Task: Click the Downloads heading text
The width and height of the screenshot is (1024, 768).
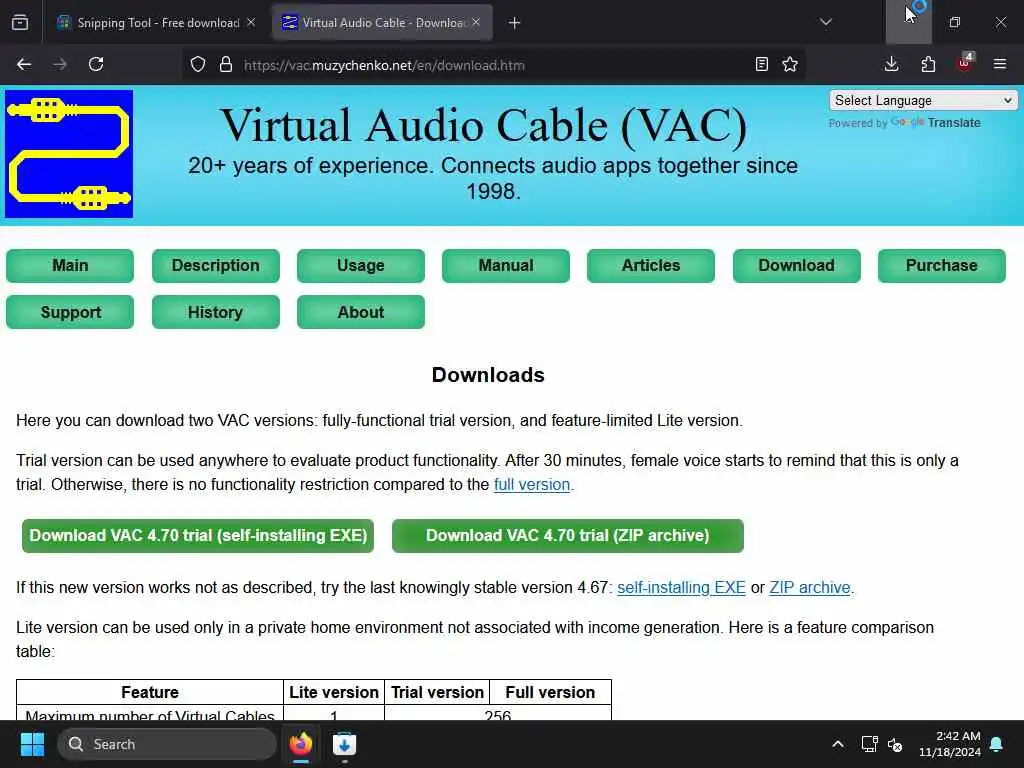Action: tap(488, 375)
